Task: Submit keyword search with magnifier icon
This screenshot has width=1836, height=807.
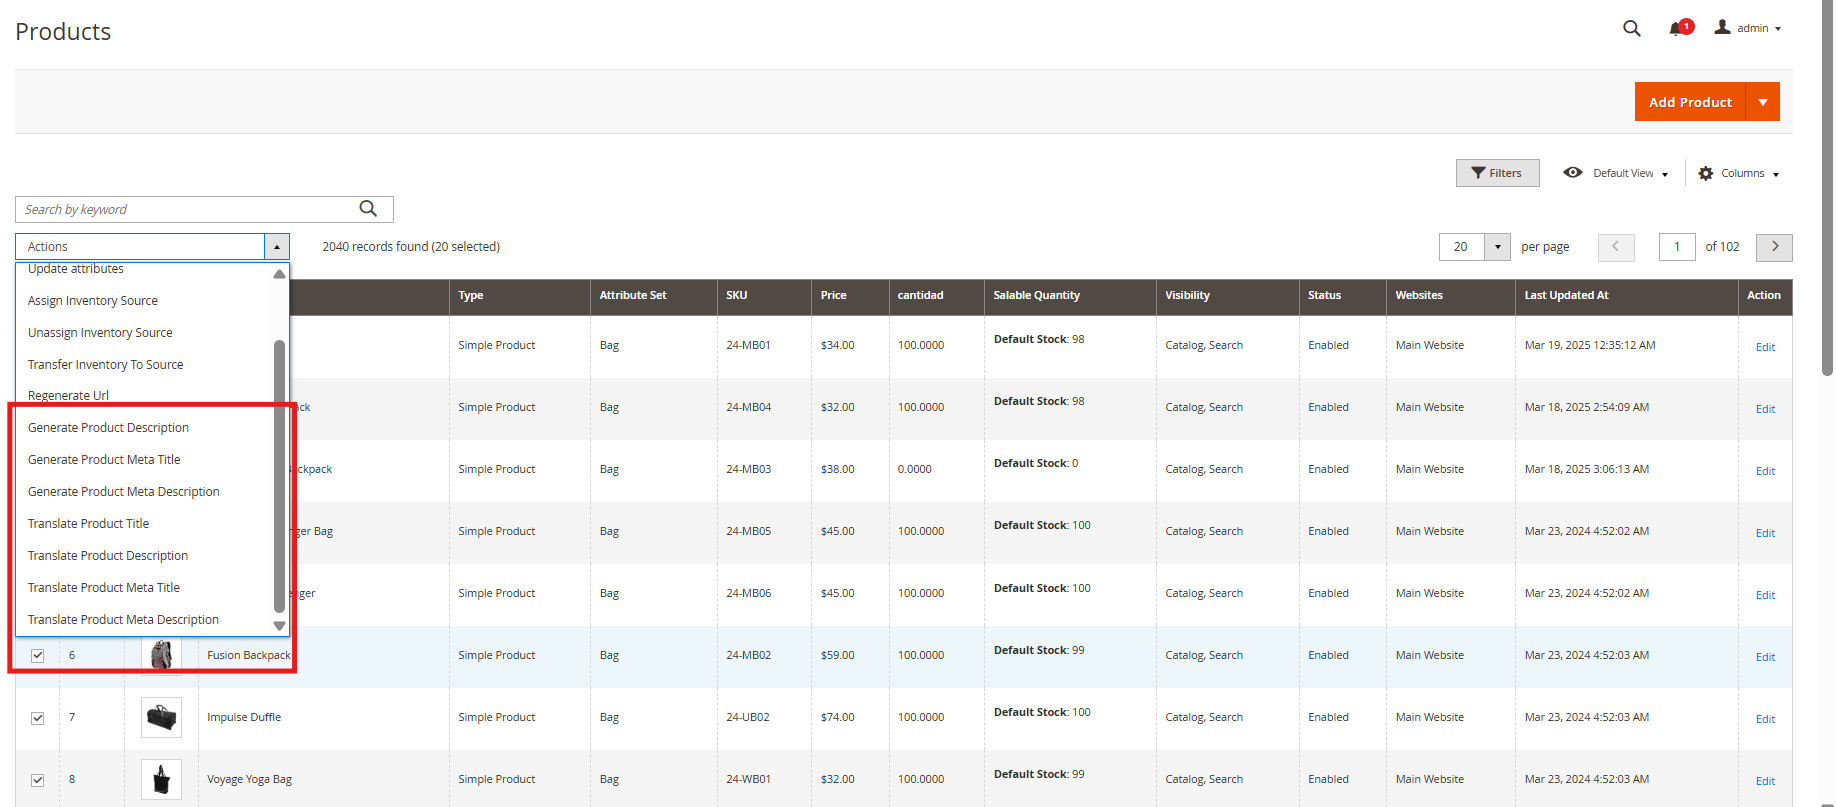Action: coord(368,208)
